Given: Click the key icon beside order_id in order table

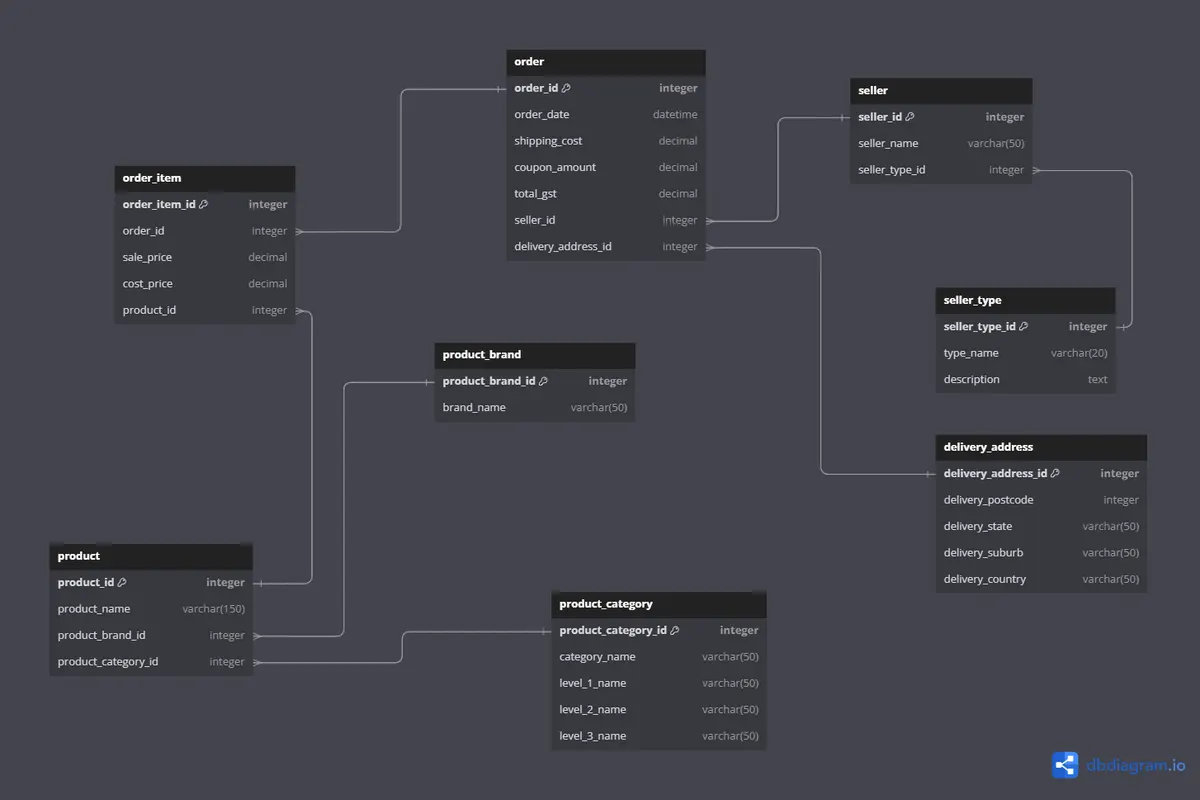Looking at the screenshot, I should click(566, 88).
